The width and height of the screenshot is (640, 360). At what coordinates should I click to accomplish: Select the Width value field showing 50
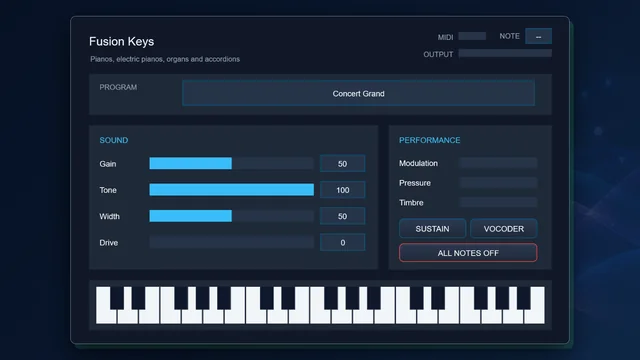coord(342,216)
